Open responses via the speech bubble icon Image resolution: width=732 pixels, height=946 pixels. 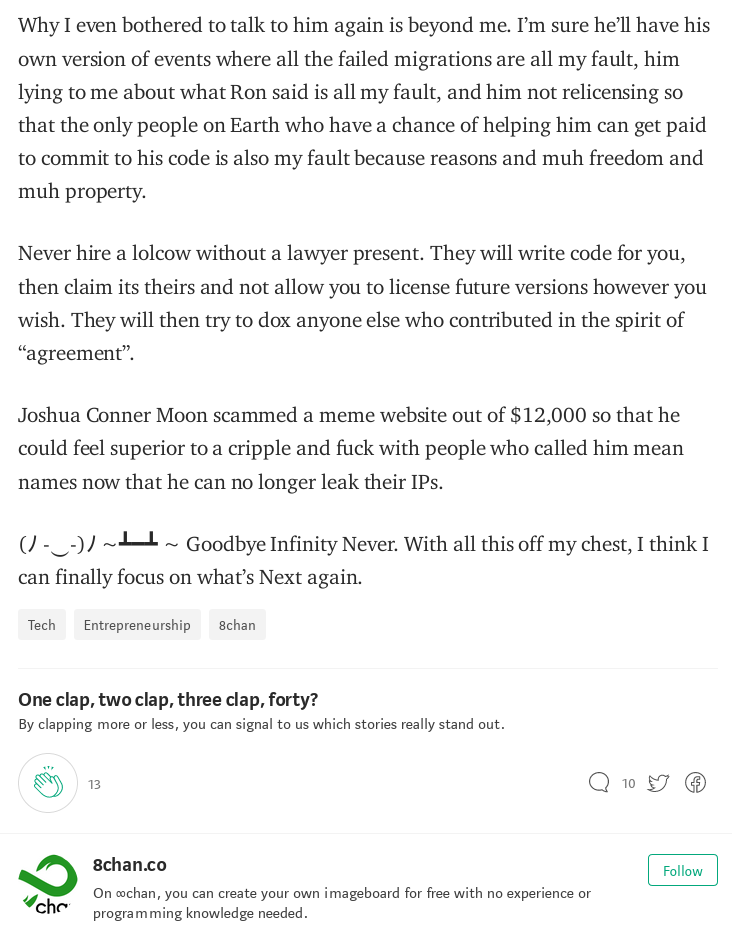(x=599, y=783)
